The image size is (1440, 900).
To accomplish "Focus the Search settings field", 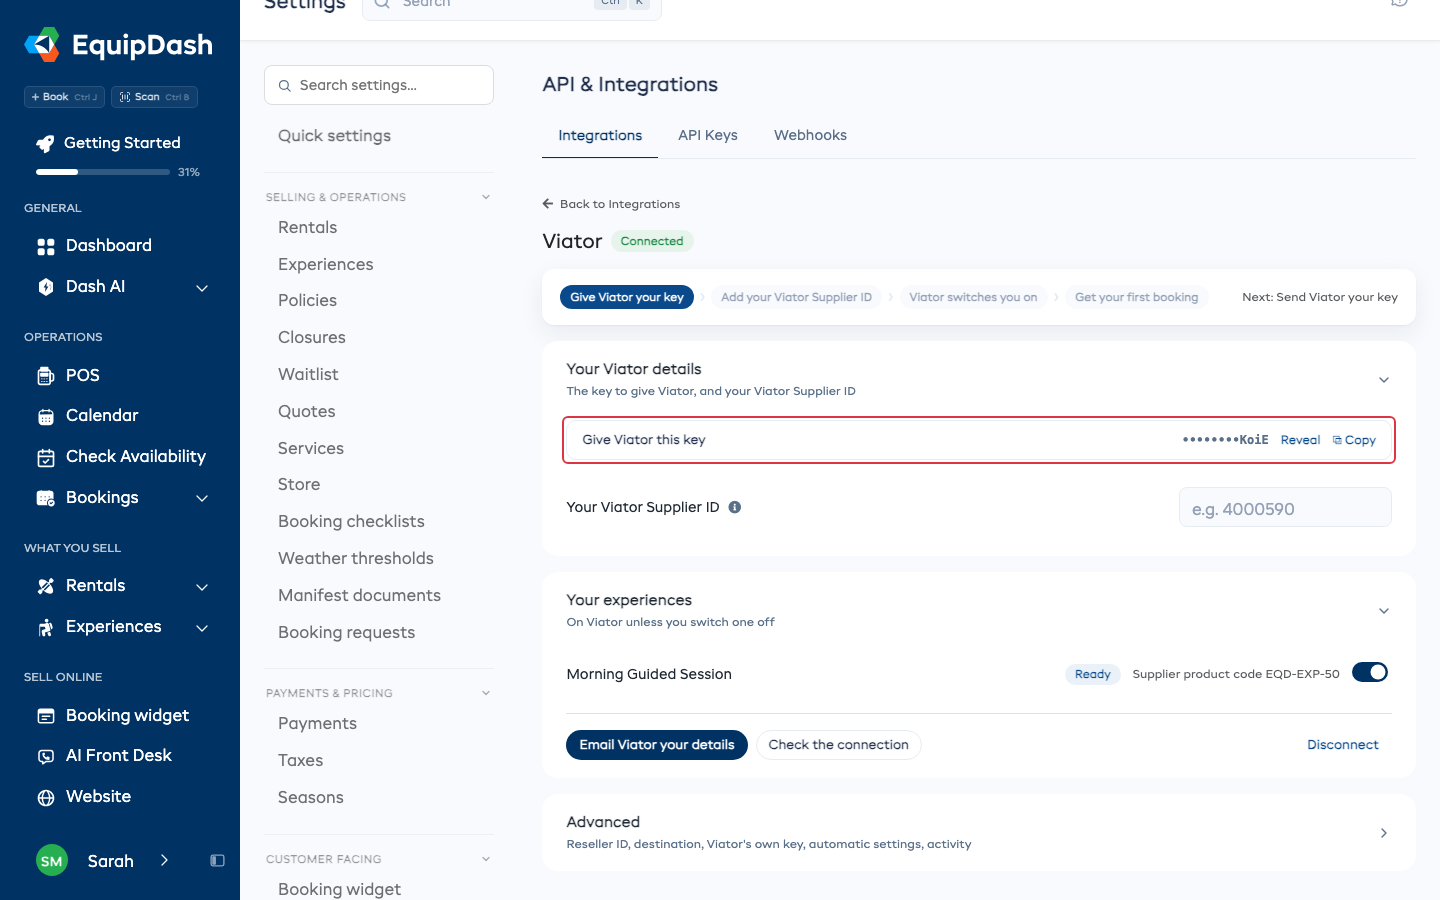I will [x=379, y=85].
